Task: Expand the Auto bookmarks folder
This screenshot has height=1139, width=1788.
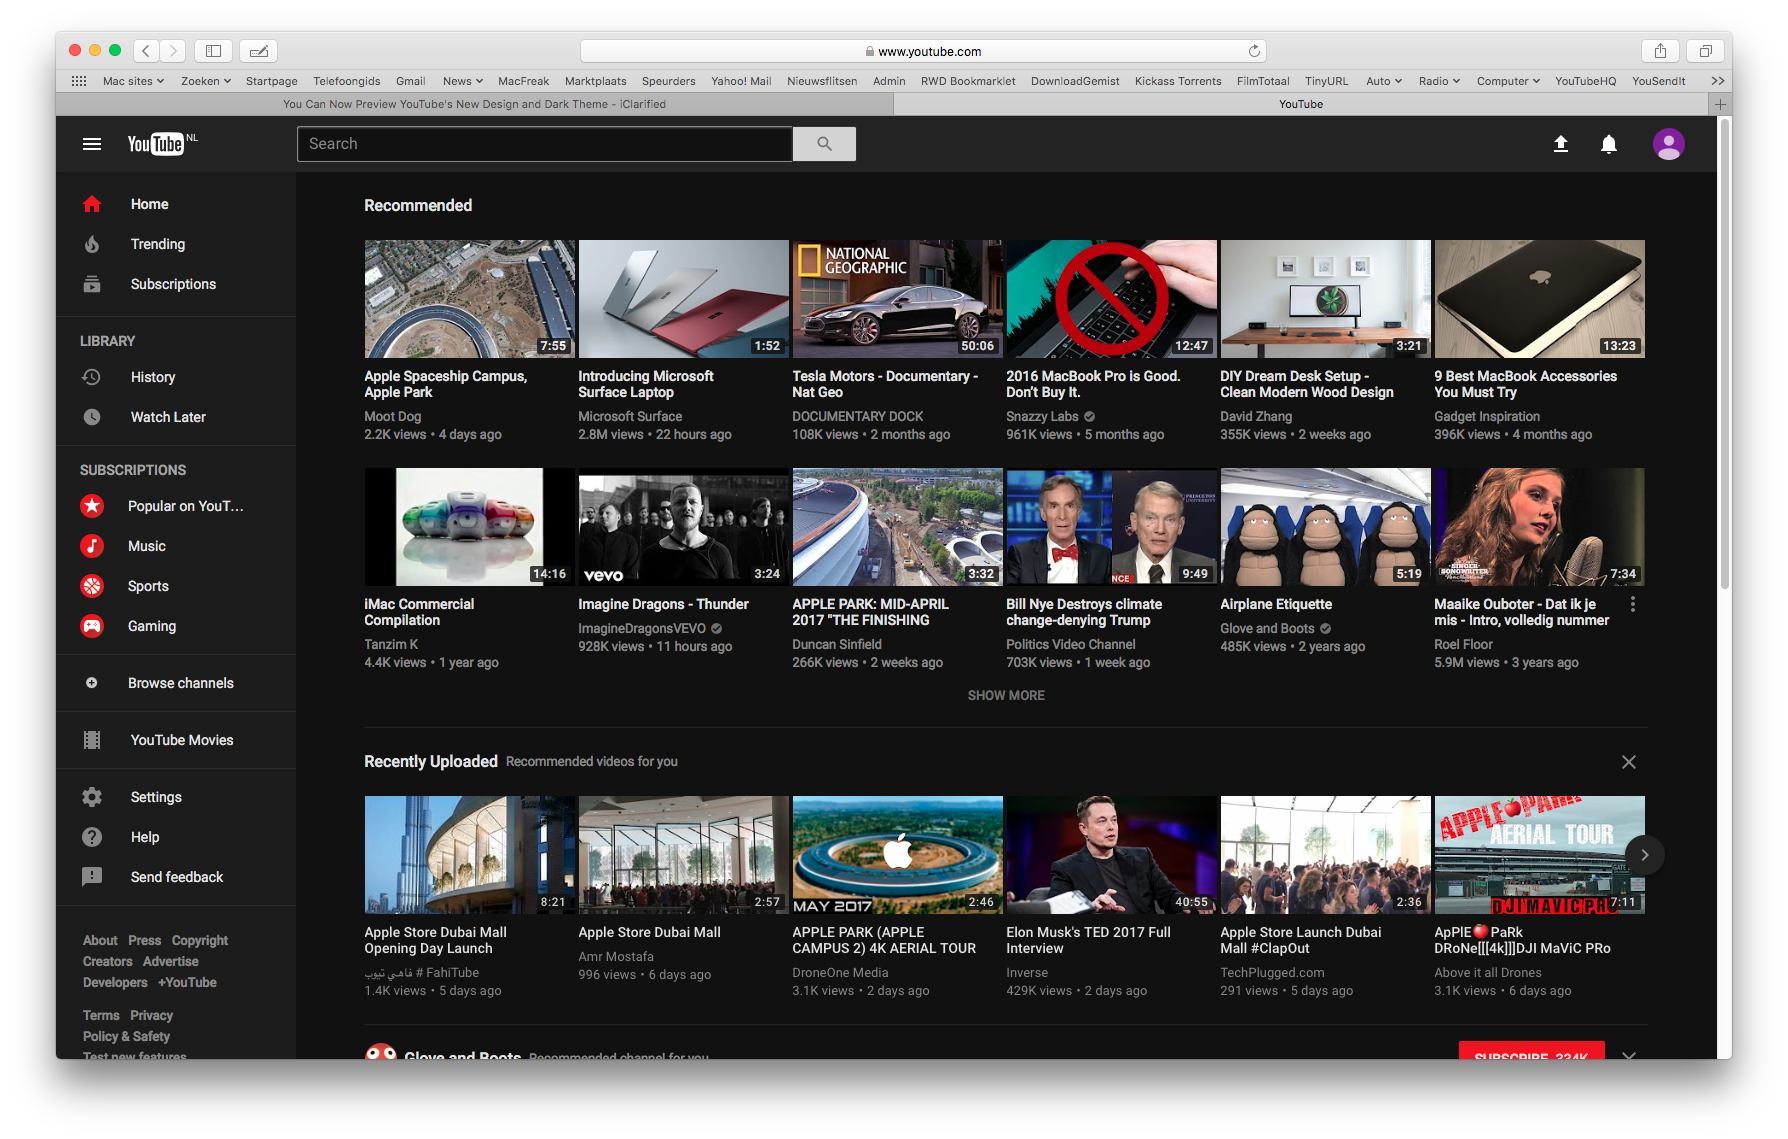Action: point(1384,81)
